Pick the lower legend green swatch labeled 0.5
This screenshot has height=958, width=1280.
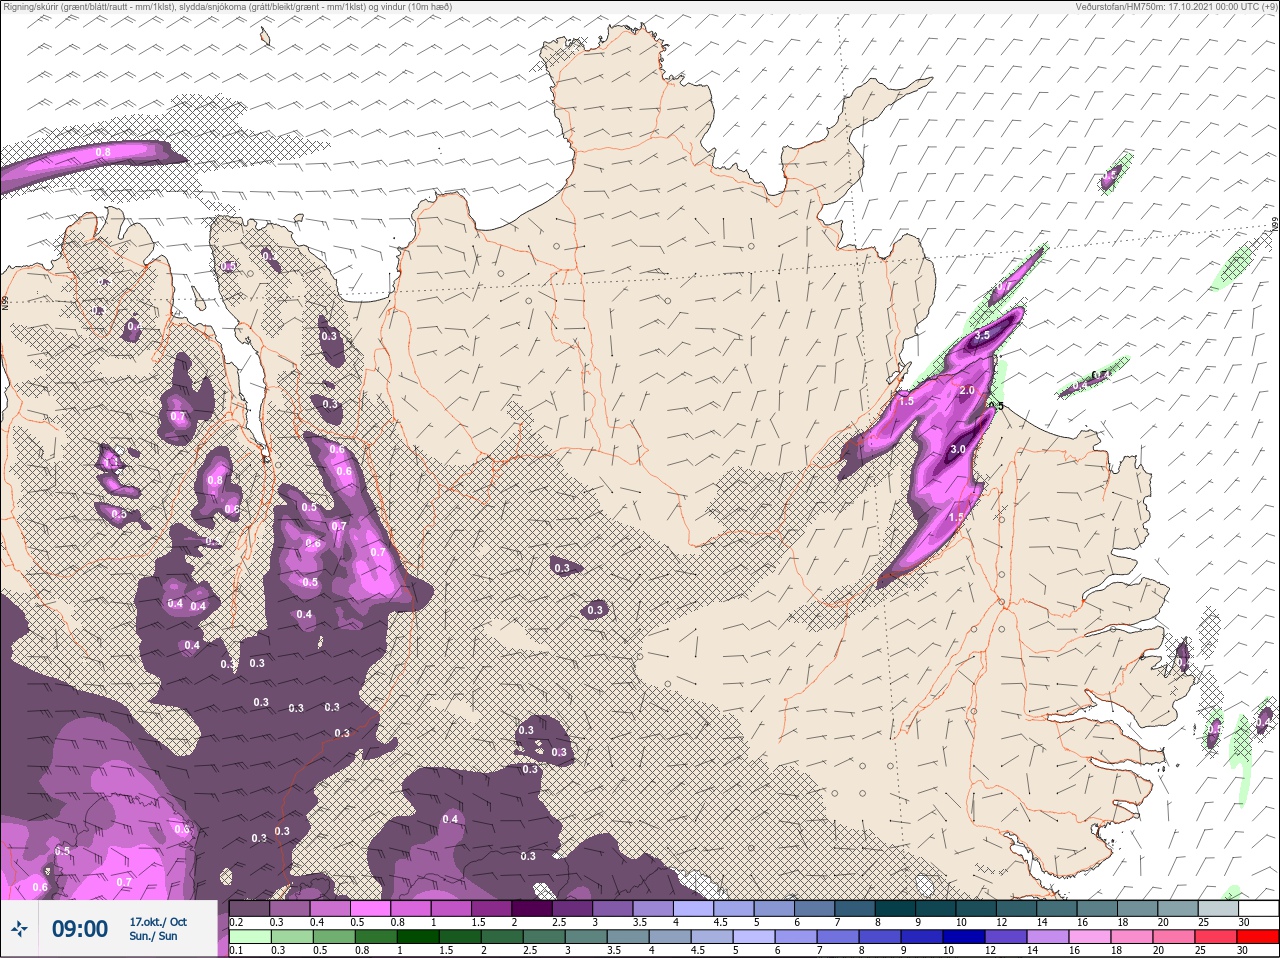pos(332,937)
